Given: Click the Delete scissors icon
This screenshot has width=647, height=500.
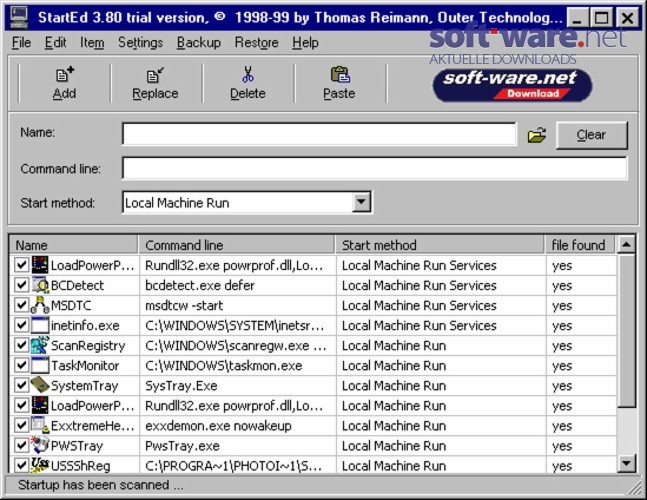Looking at the screenshot, I should click(x=248, y=75).
